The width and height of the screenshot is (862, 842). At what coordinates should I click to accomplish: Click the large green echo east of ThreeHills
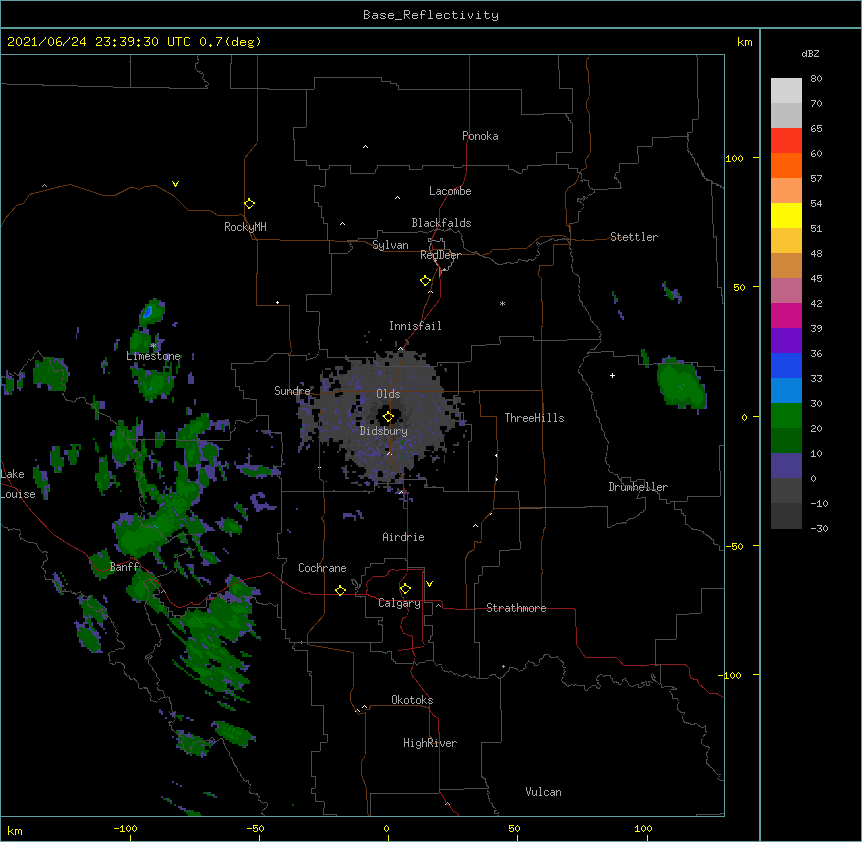tap(681, 383)
